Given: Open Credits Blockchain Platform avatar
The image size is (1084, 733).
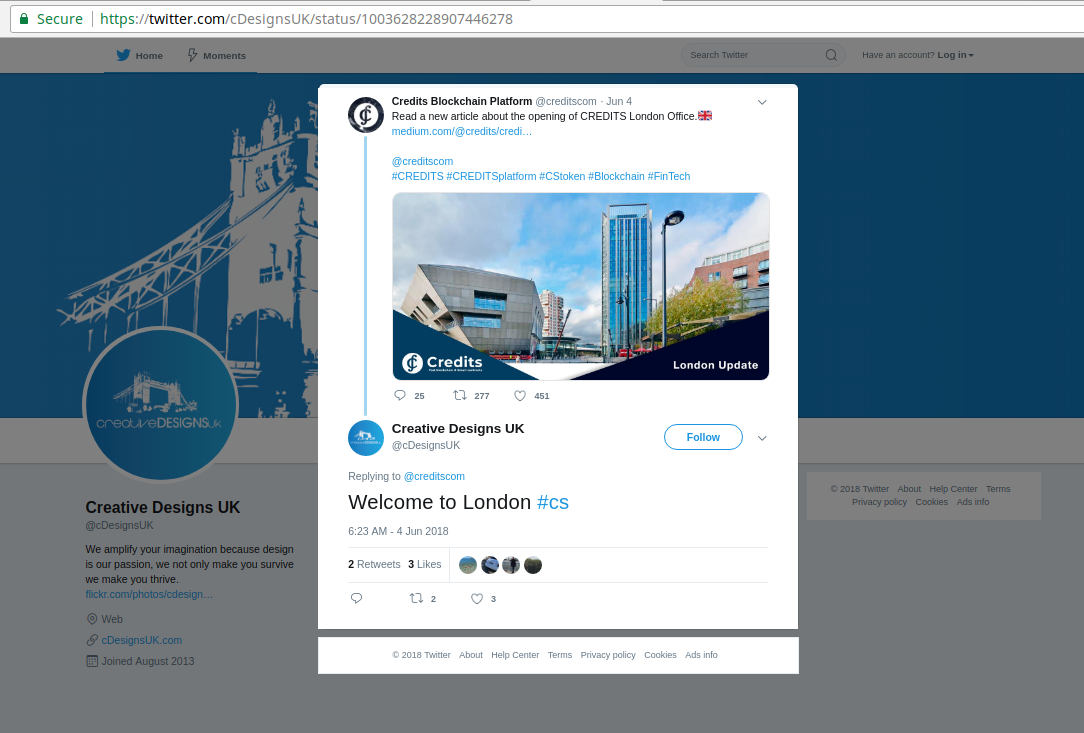Looking at the screenshot, I should click(x=366, y=115).
